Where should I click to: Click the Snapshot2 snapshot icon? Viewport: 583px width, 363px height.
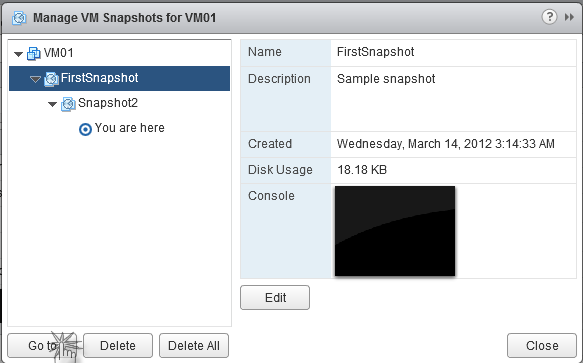[68, 104]
